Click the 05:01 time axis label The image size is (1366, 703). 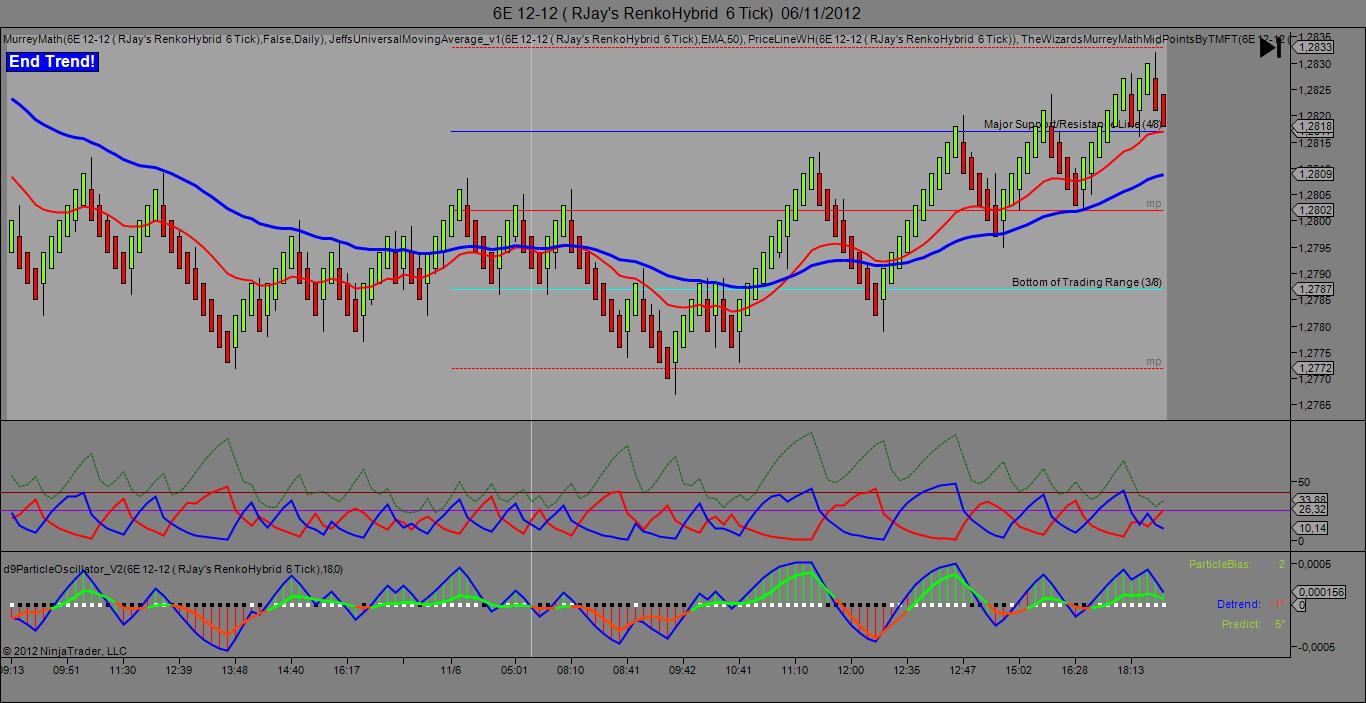point(514,671)
